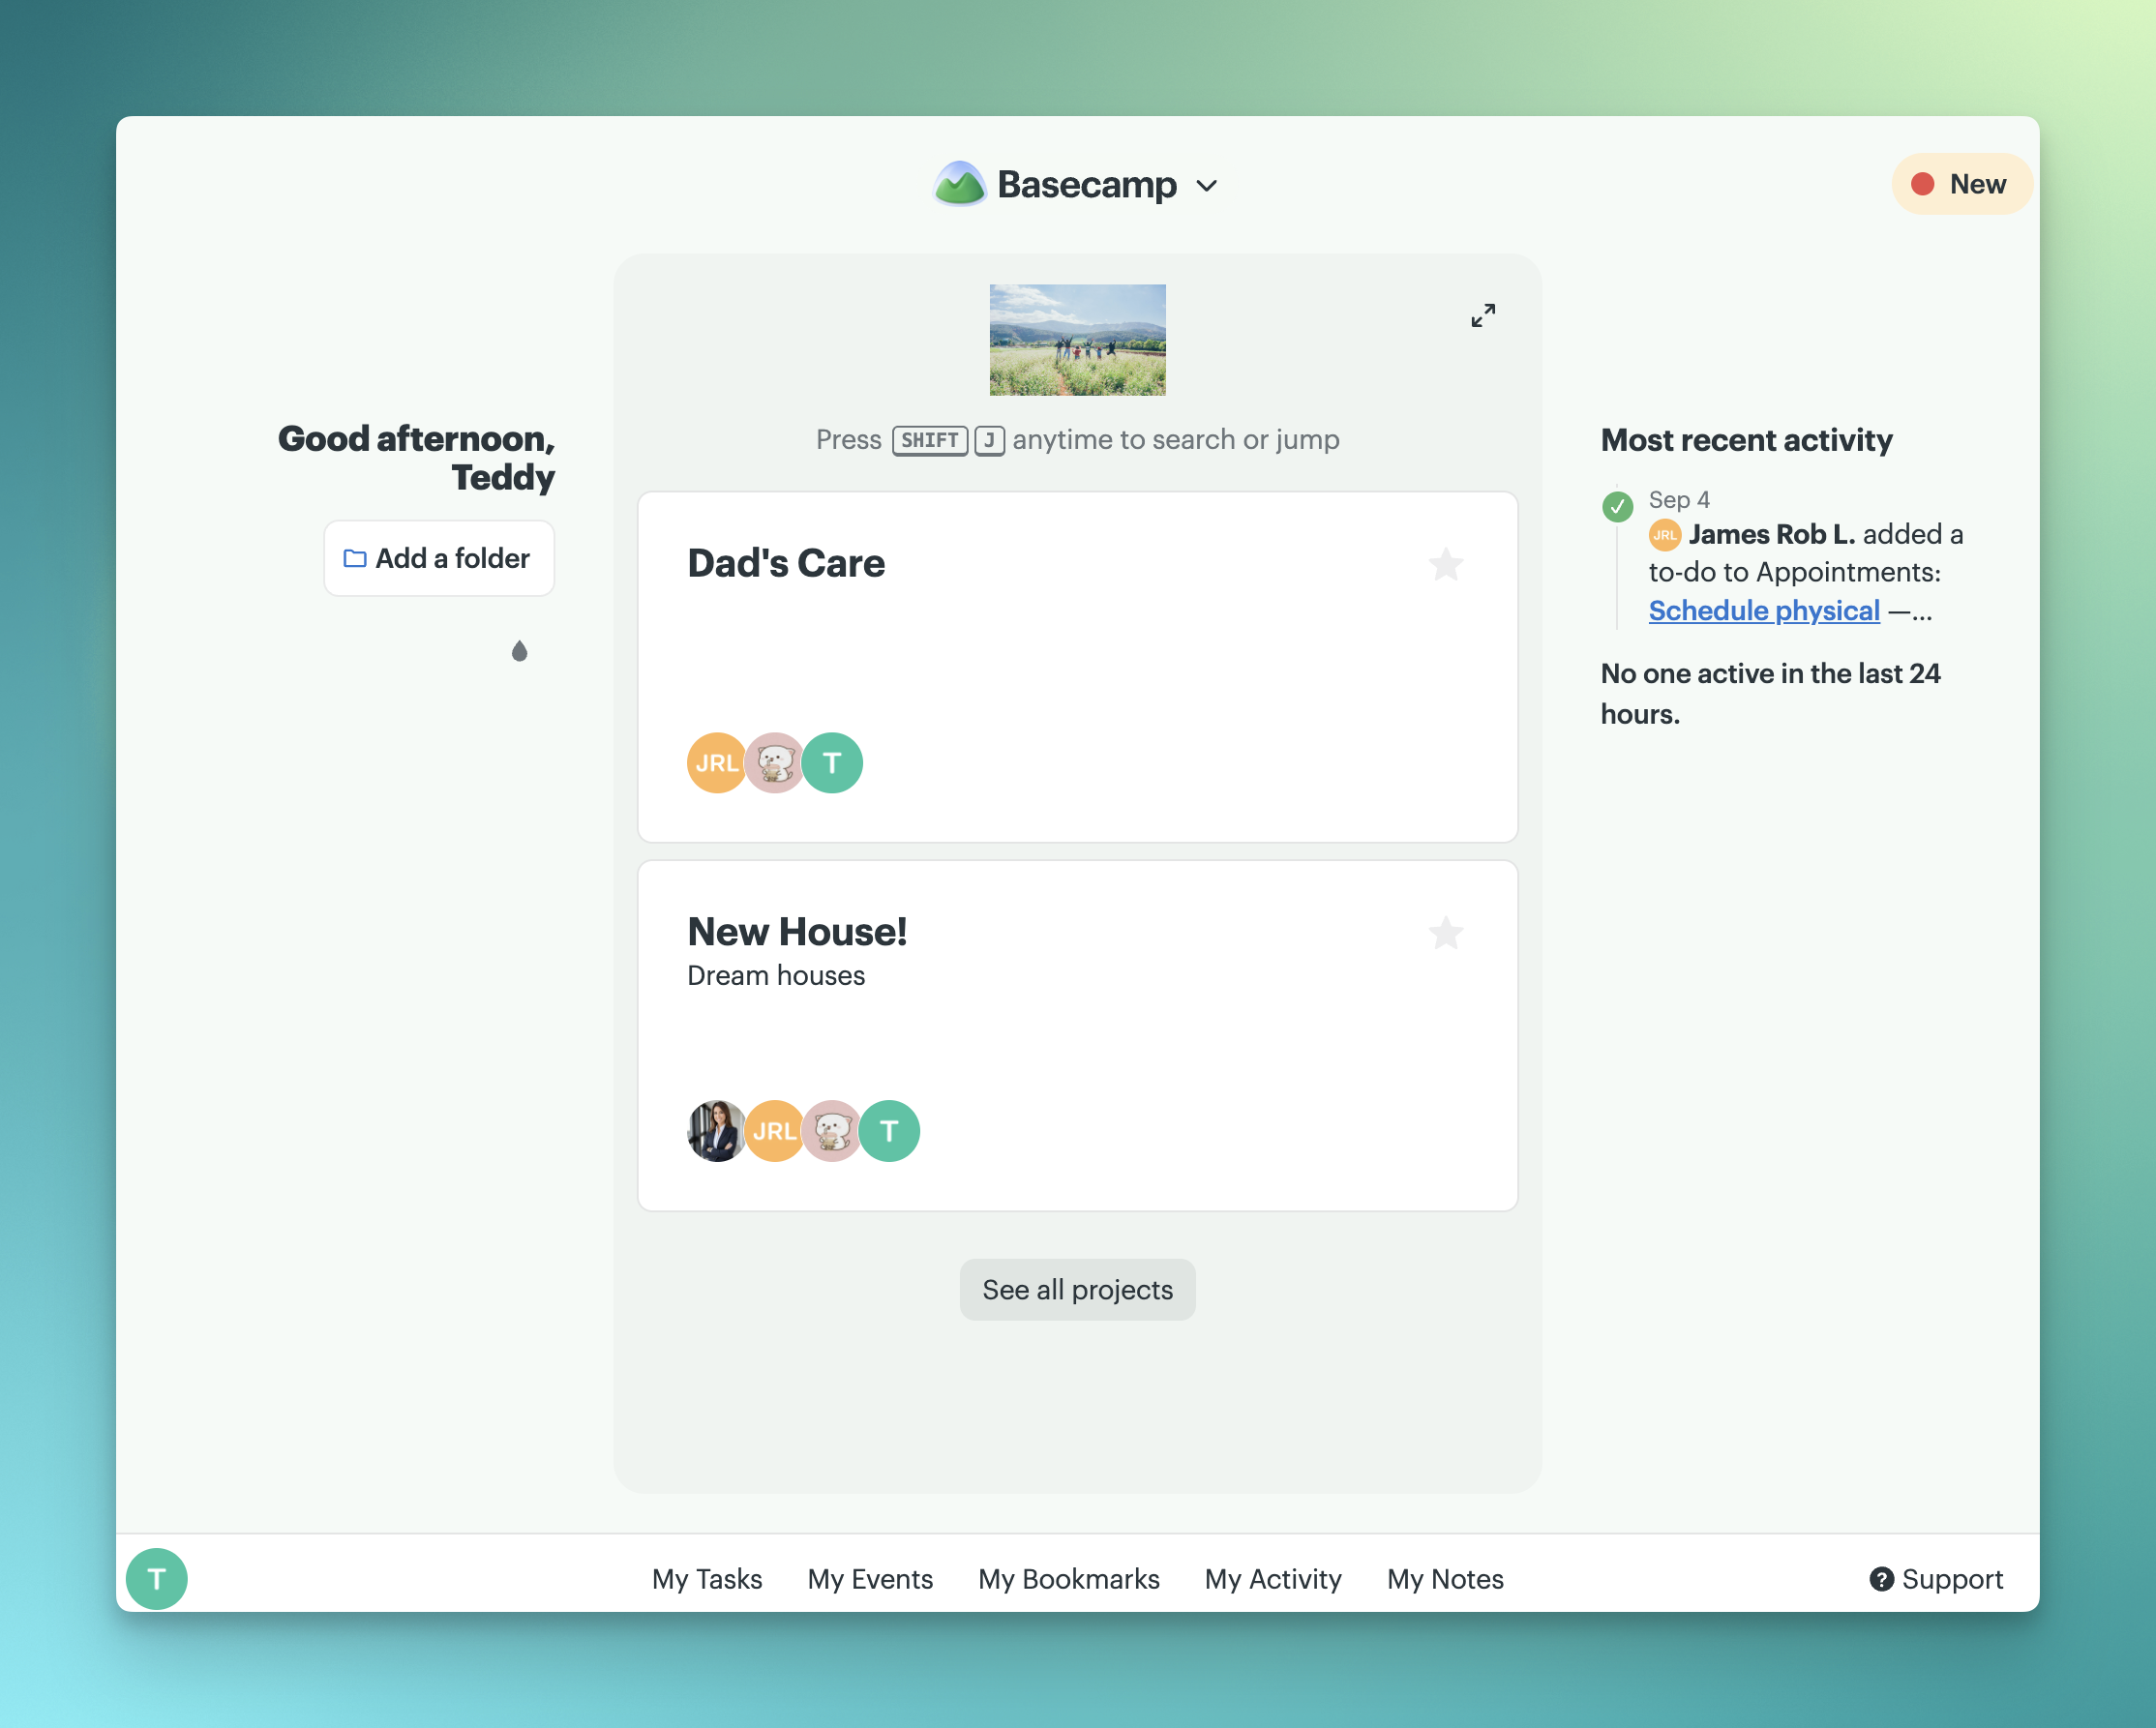Viewport: 2156px width, 1728px height.
Task: Click See all projects button
Action: 1077,1290
